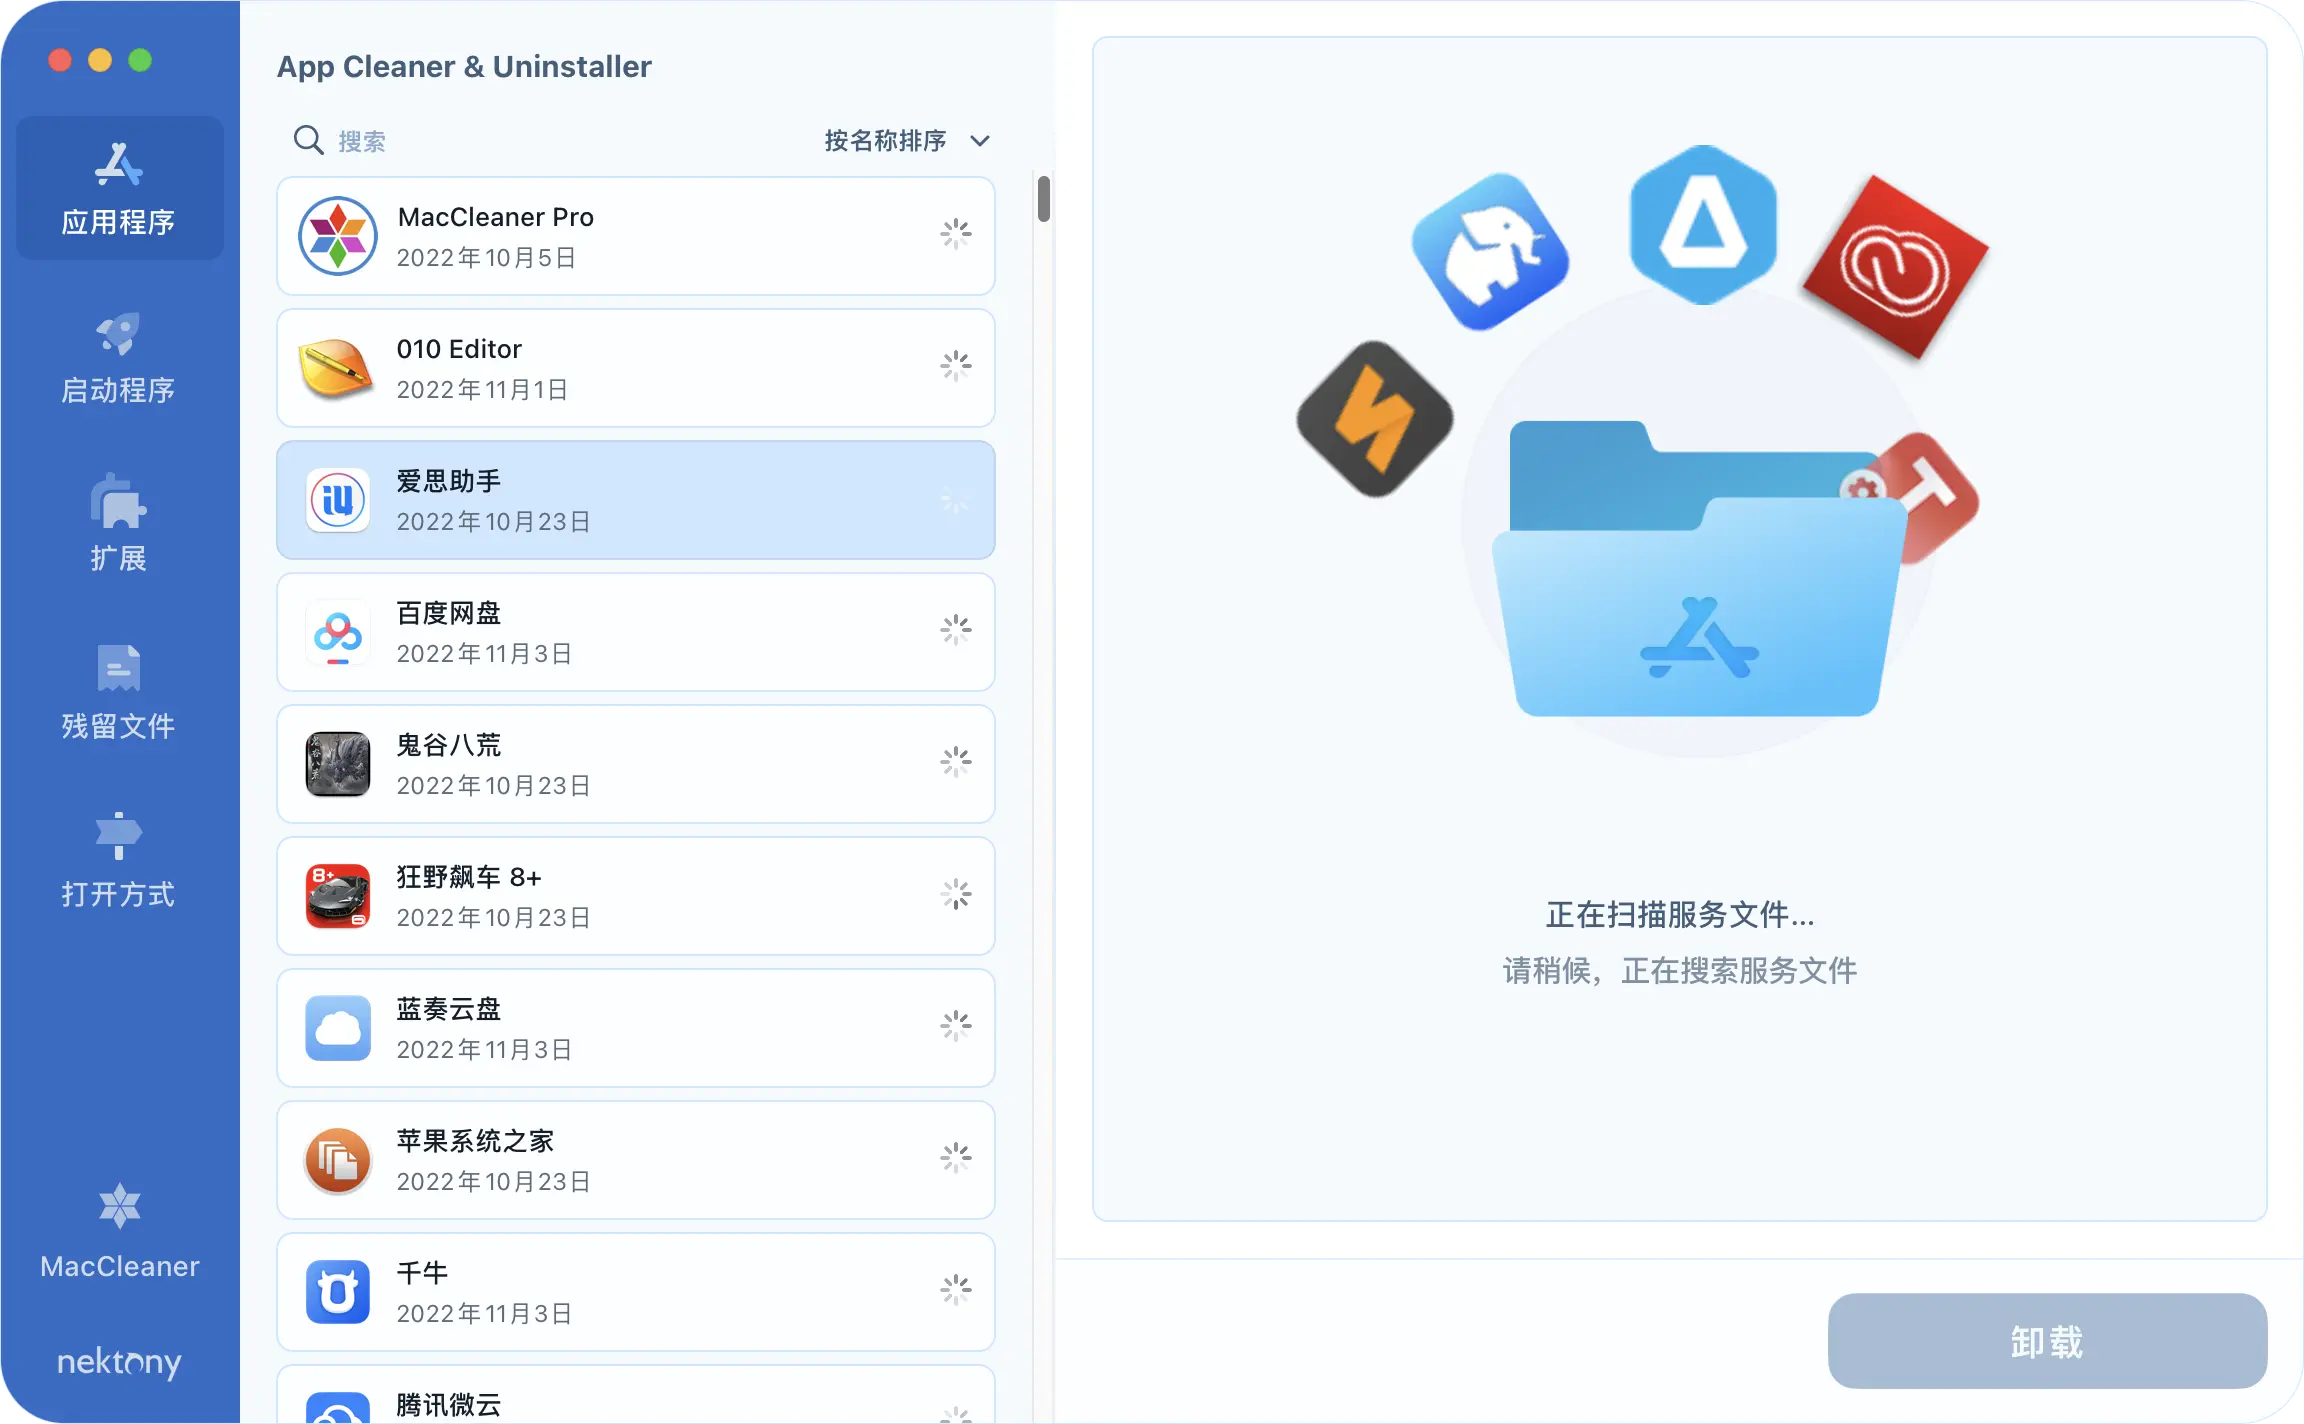Screen dimensions: 2304x1424
Task: Click the 蓝奏云盘 app icon
Action: (x=338, y=1028)
